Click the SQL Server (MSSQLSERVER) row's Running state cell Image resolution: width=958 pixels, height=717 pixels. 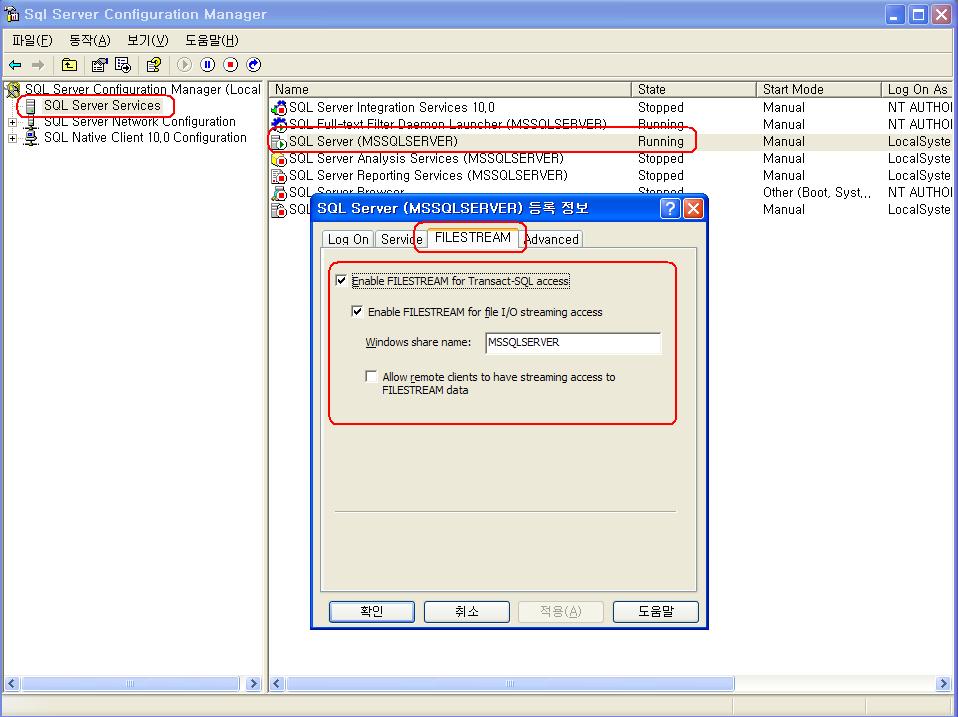[x=661, y=142]
